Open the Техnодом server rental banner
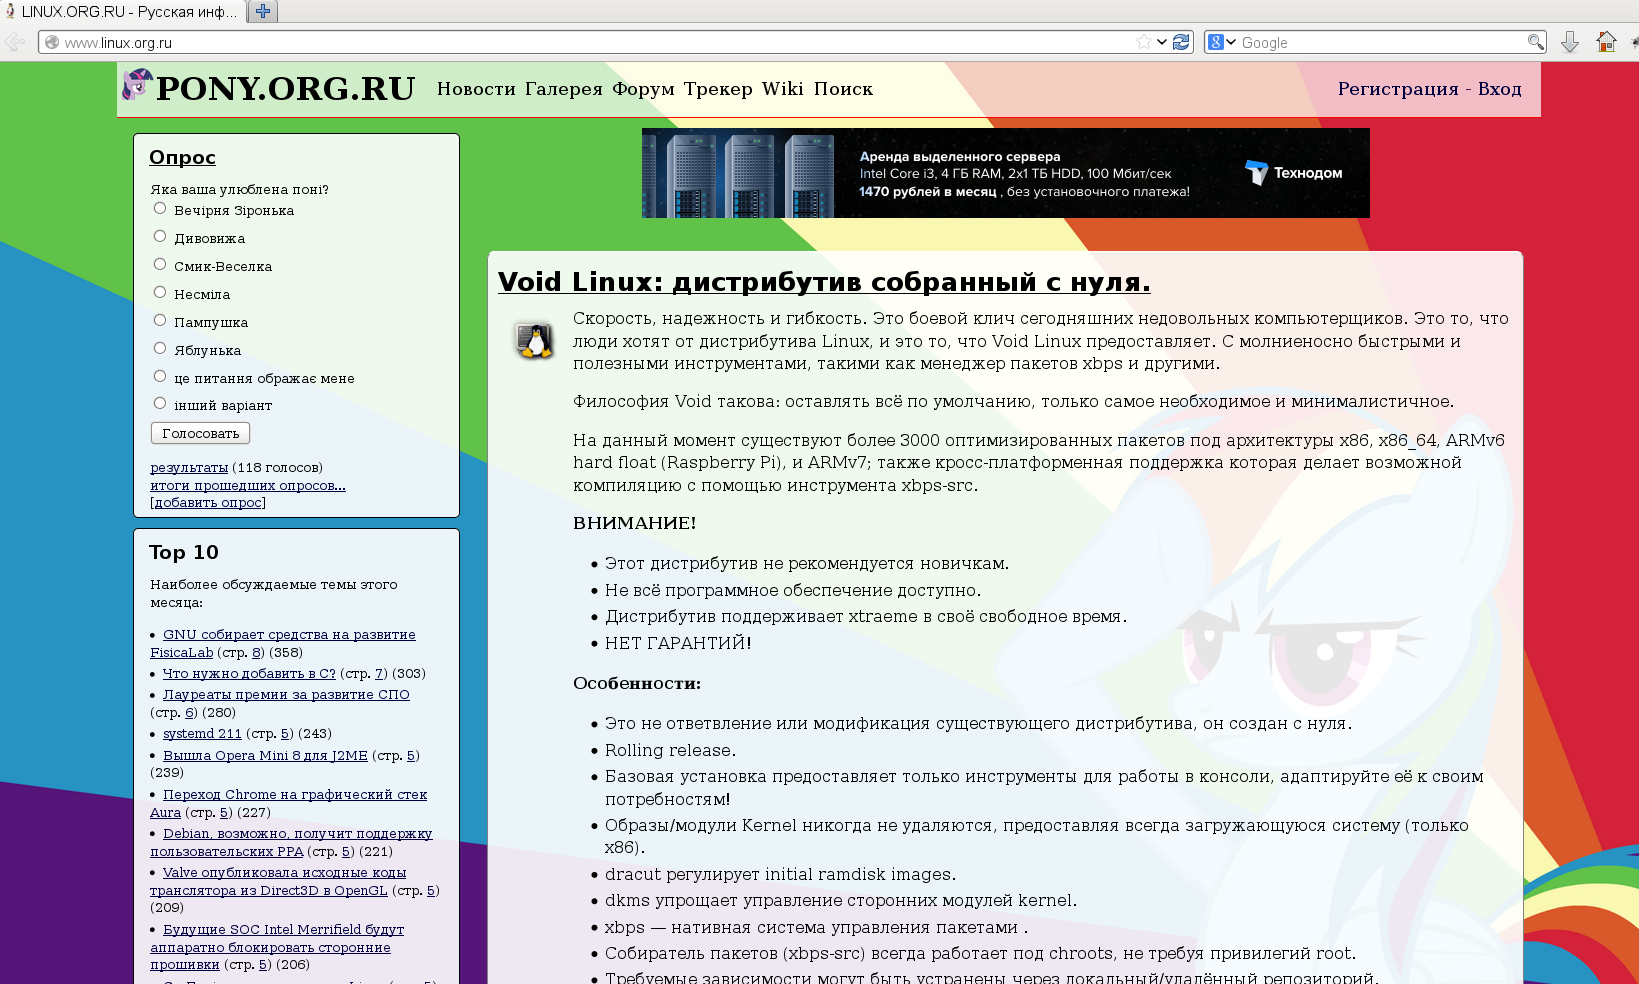Viewport: 1639px width, 984px height. (1005, 173)
